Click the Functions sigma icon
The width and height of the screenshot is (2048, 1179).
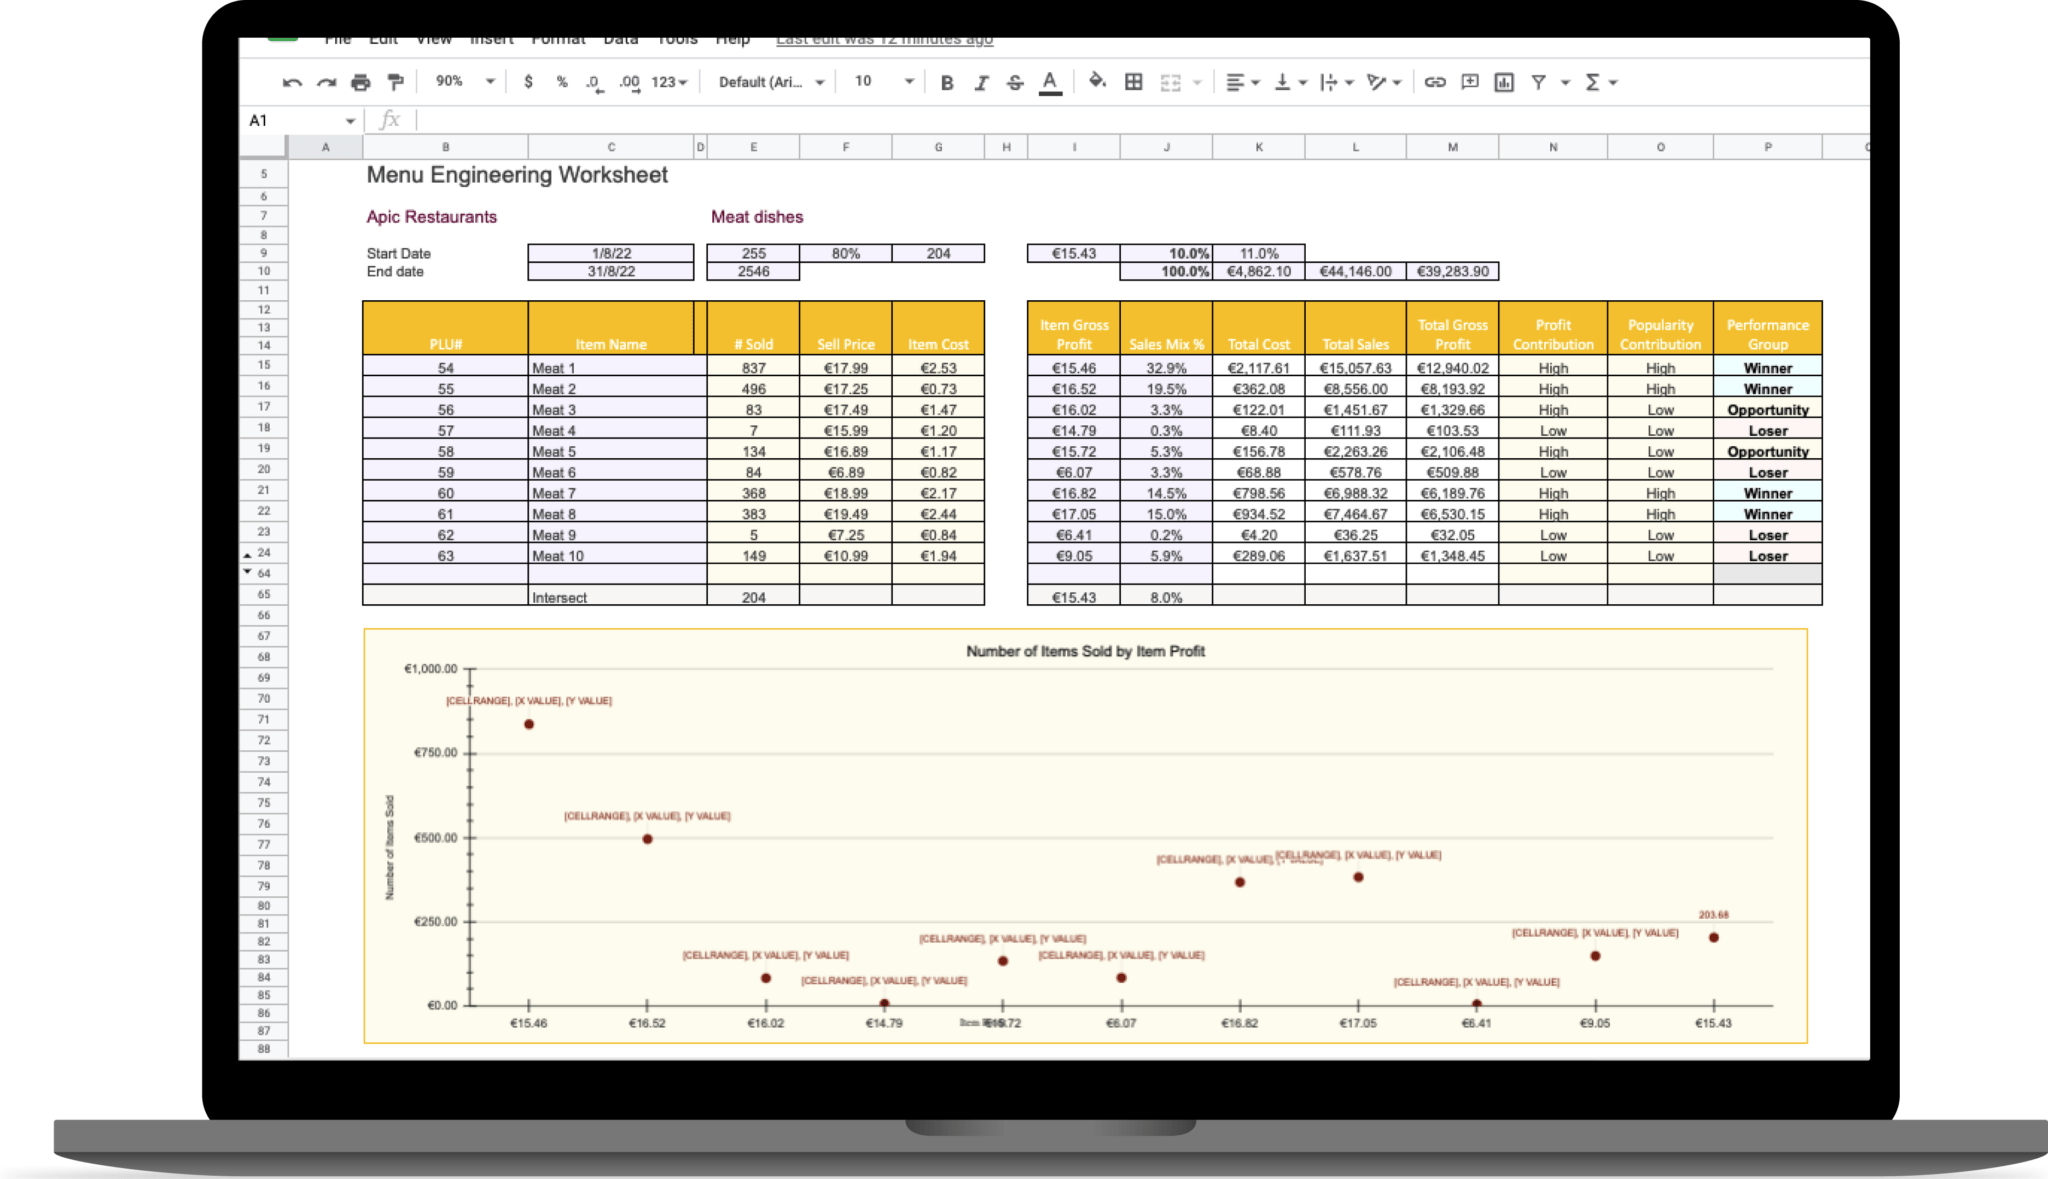[1592, 82]
